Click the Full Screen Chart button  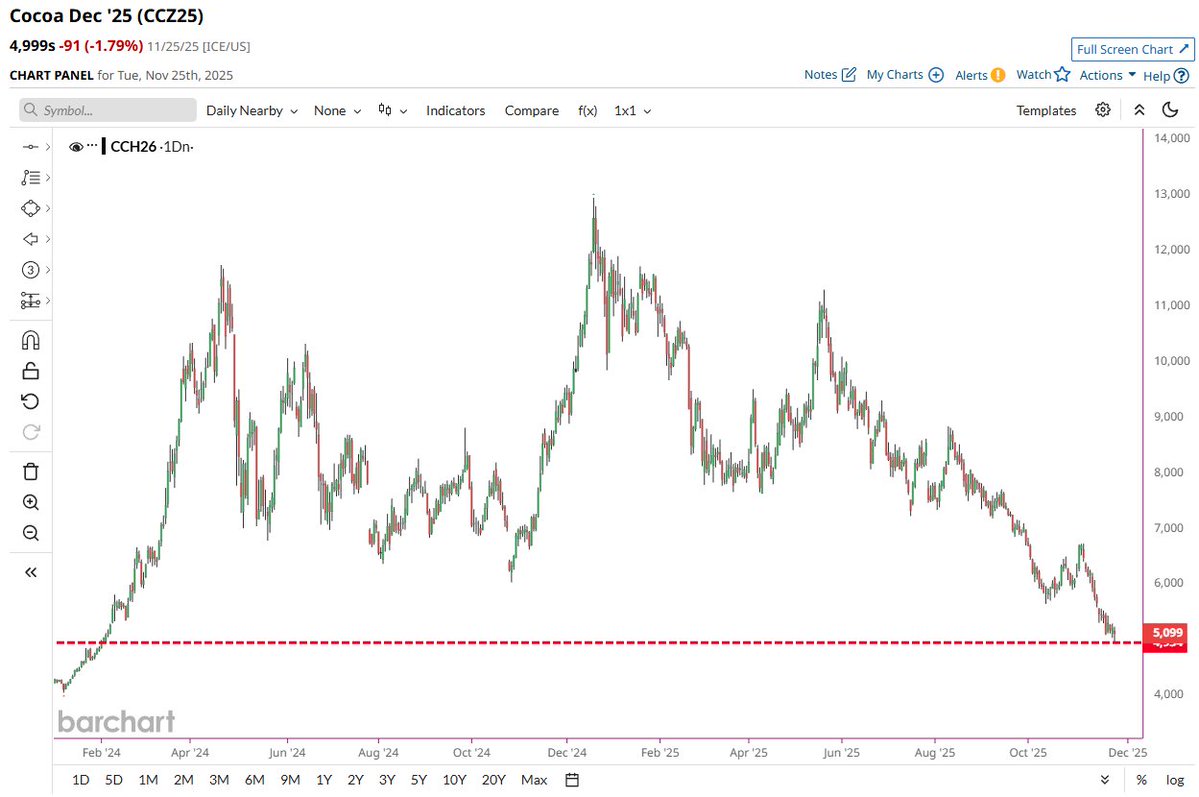point(1131,48)
